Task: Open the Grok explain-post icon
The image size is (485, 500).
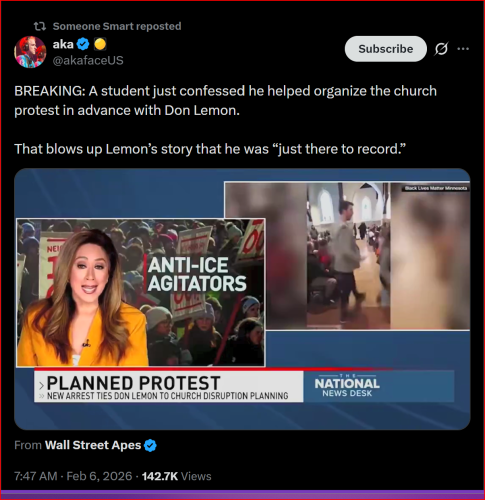Action: tap(441, 49)
